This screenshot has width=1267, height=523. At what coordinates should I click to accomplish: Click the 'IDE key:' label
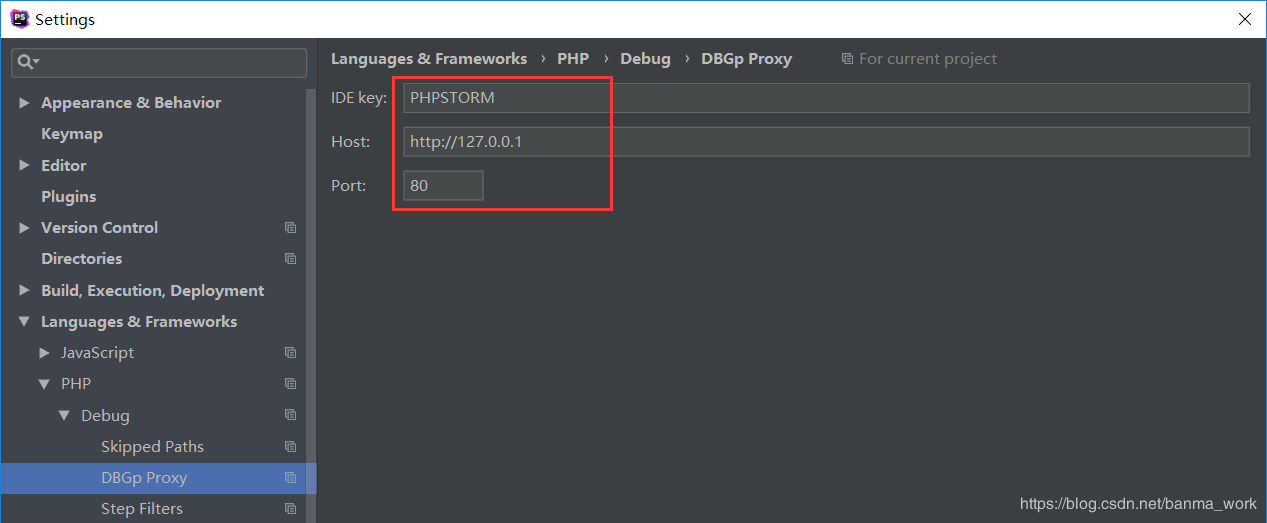point(359,98)
